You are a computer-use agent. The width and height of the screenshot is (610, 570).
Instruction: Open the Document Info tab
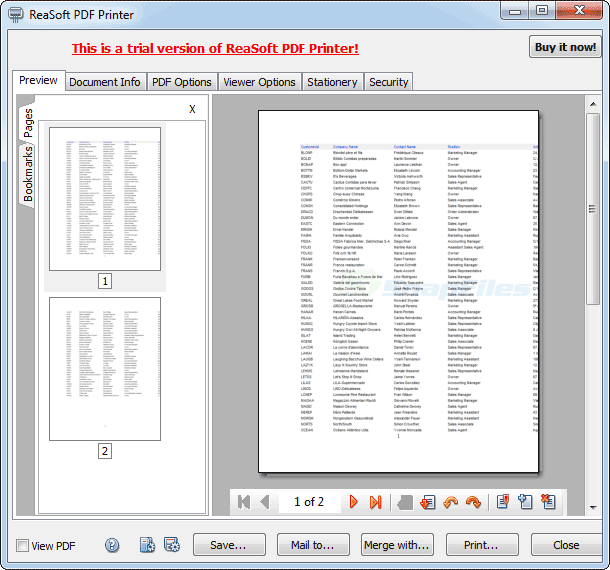(105, 82)
